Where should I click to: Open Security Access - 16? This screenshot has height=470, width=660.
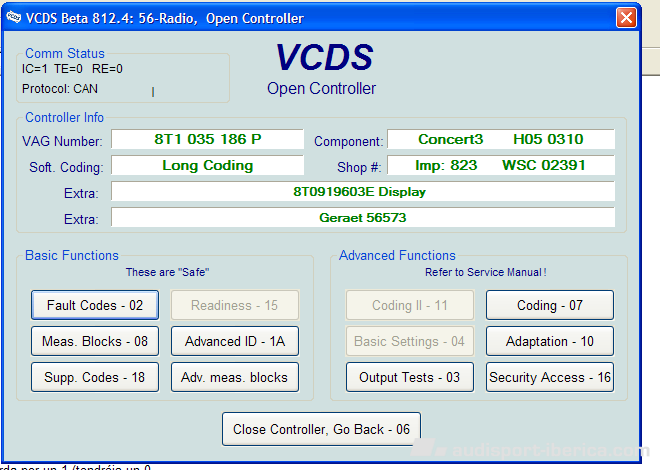(550, 377)
